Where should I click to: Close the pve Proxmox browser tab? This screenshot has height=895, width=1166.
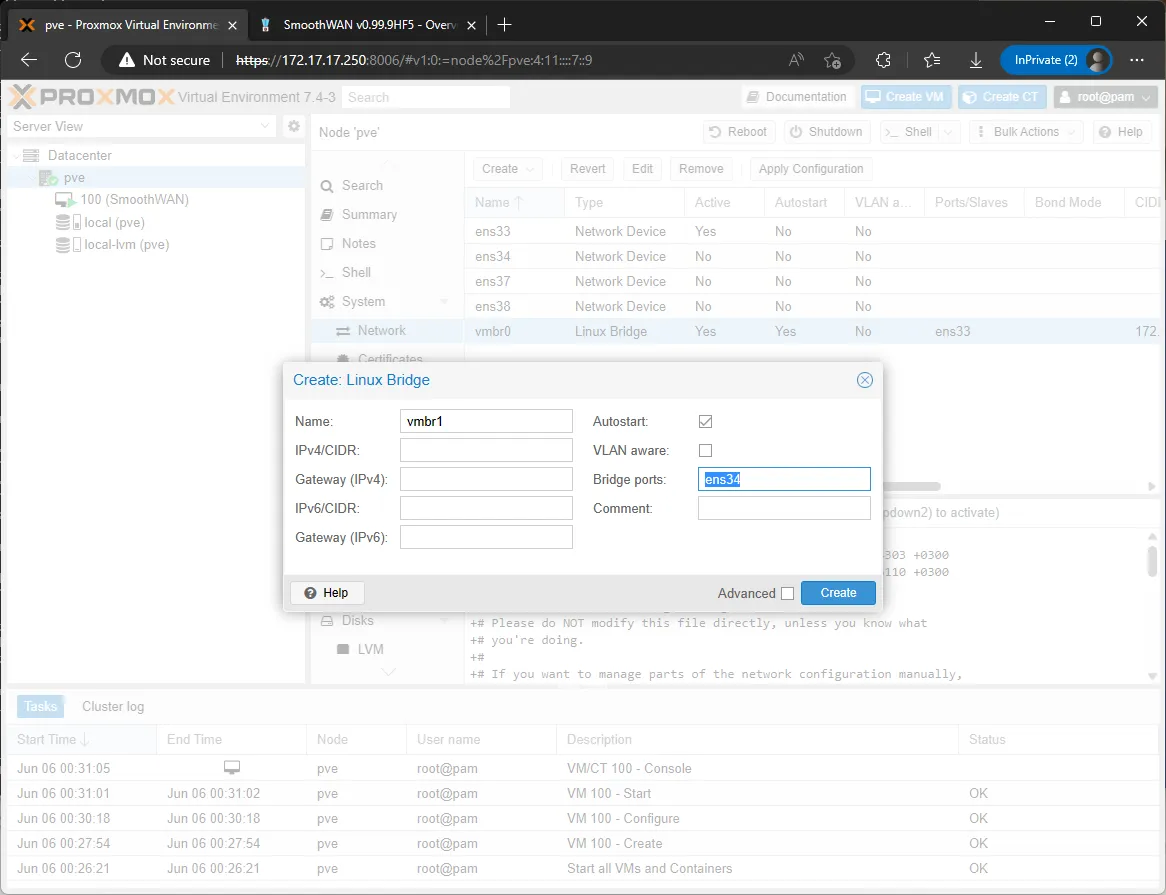click(x=233, y=25)
